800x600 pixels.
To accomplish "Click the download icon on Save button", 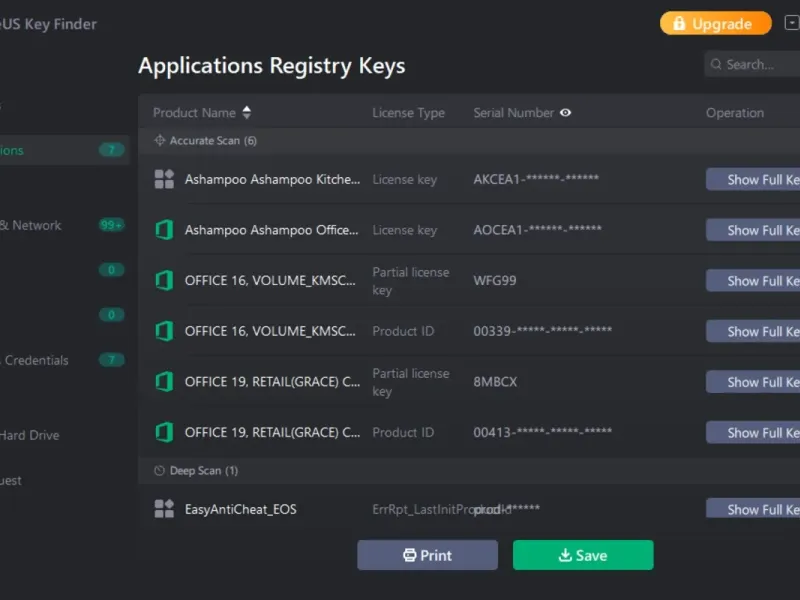I will 565,555.
